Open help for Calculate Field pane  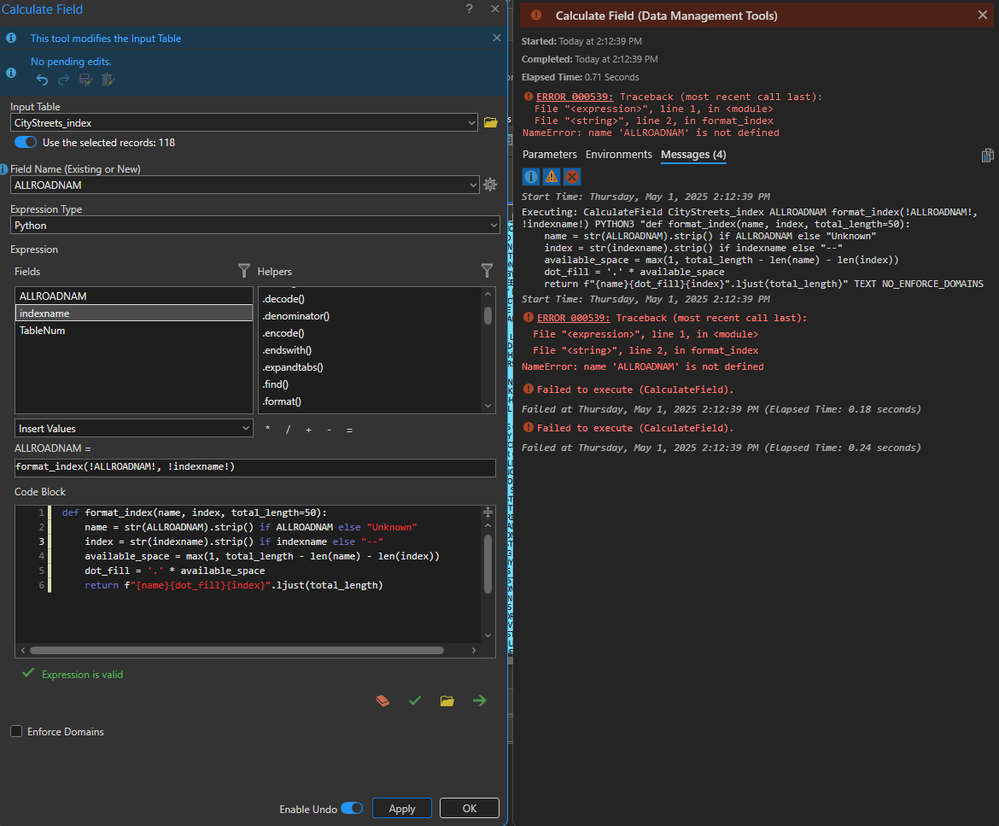click(x=470, y=9)
